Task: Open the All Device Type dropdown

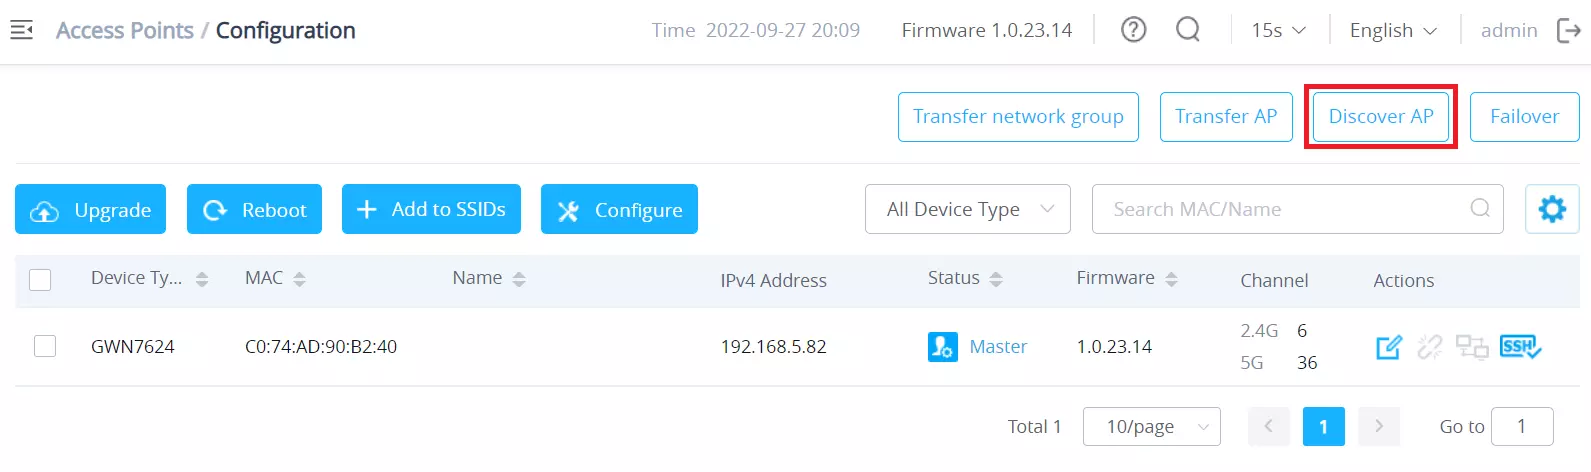Action: [x=968, y=209]
